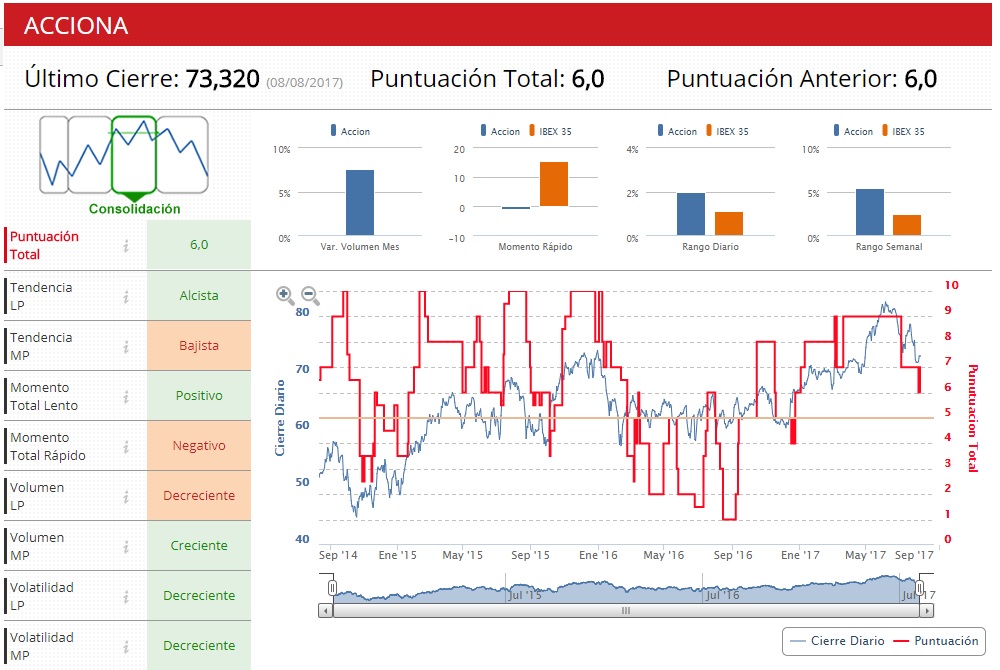1000x670 pixels.
Task: Click the orange IBEX 35 Momento Rápido bar
Action: [x=554, y=184]
